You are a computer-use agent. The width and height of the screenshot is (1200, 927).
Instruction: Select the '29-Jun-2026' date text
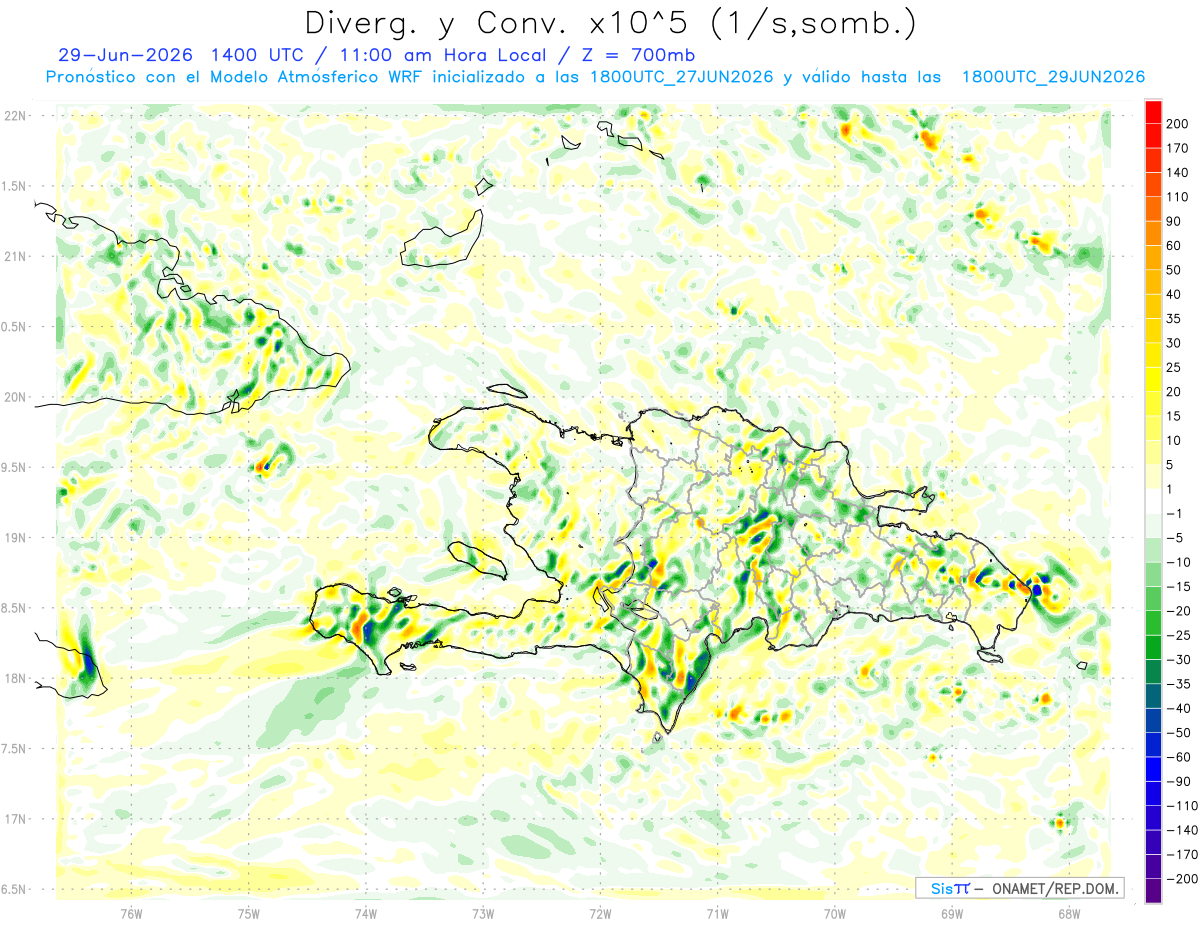[x=126, y=55]
